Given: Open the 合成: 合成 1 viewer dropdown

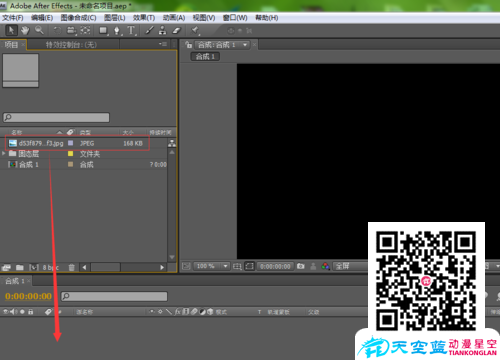Looking at the screenshot, I should [x=245, y=45].
